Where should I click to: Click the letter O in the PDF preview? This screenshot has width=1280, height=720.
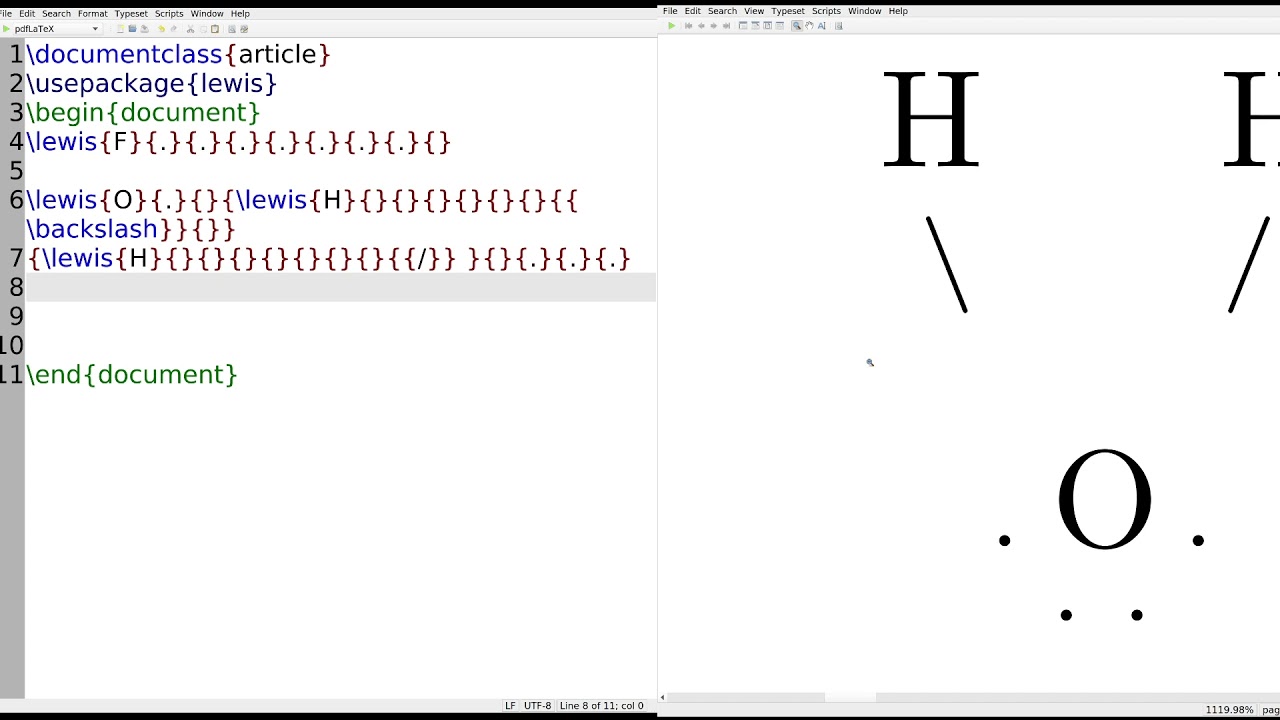click(x=1105, y=499)
